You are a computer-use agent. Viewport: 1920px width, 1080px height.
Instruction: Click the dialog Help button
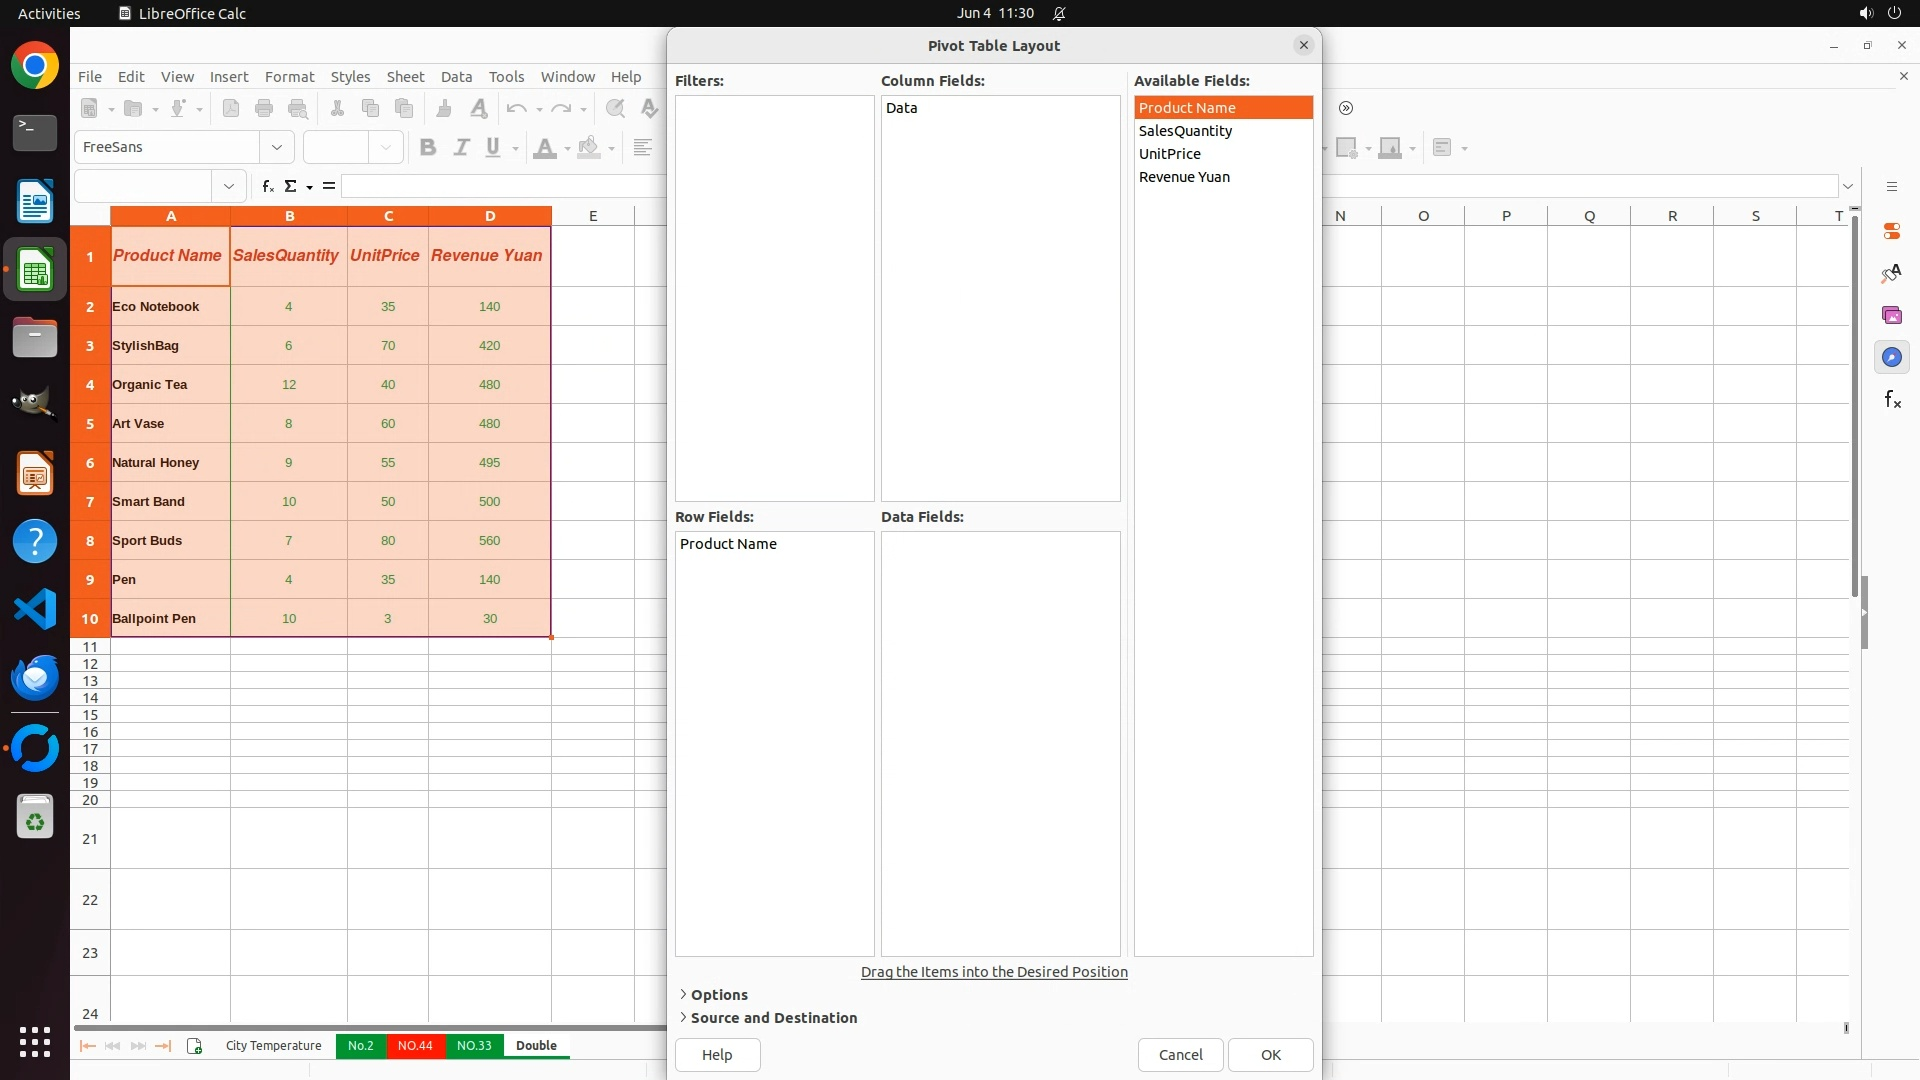point(717,1055)
